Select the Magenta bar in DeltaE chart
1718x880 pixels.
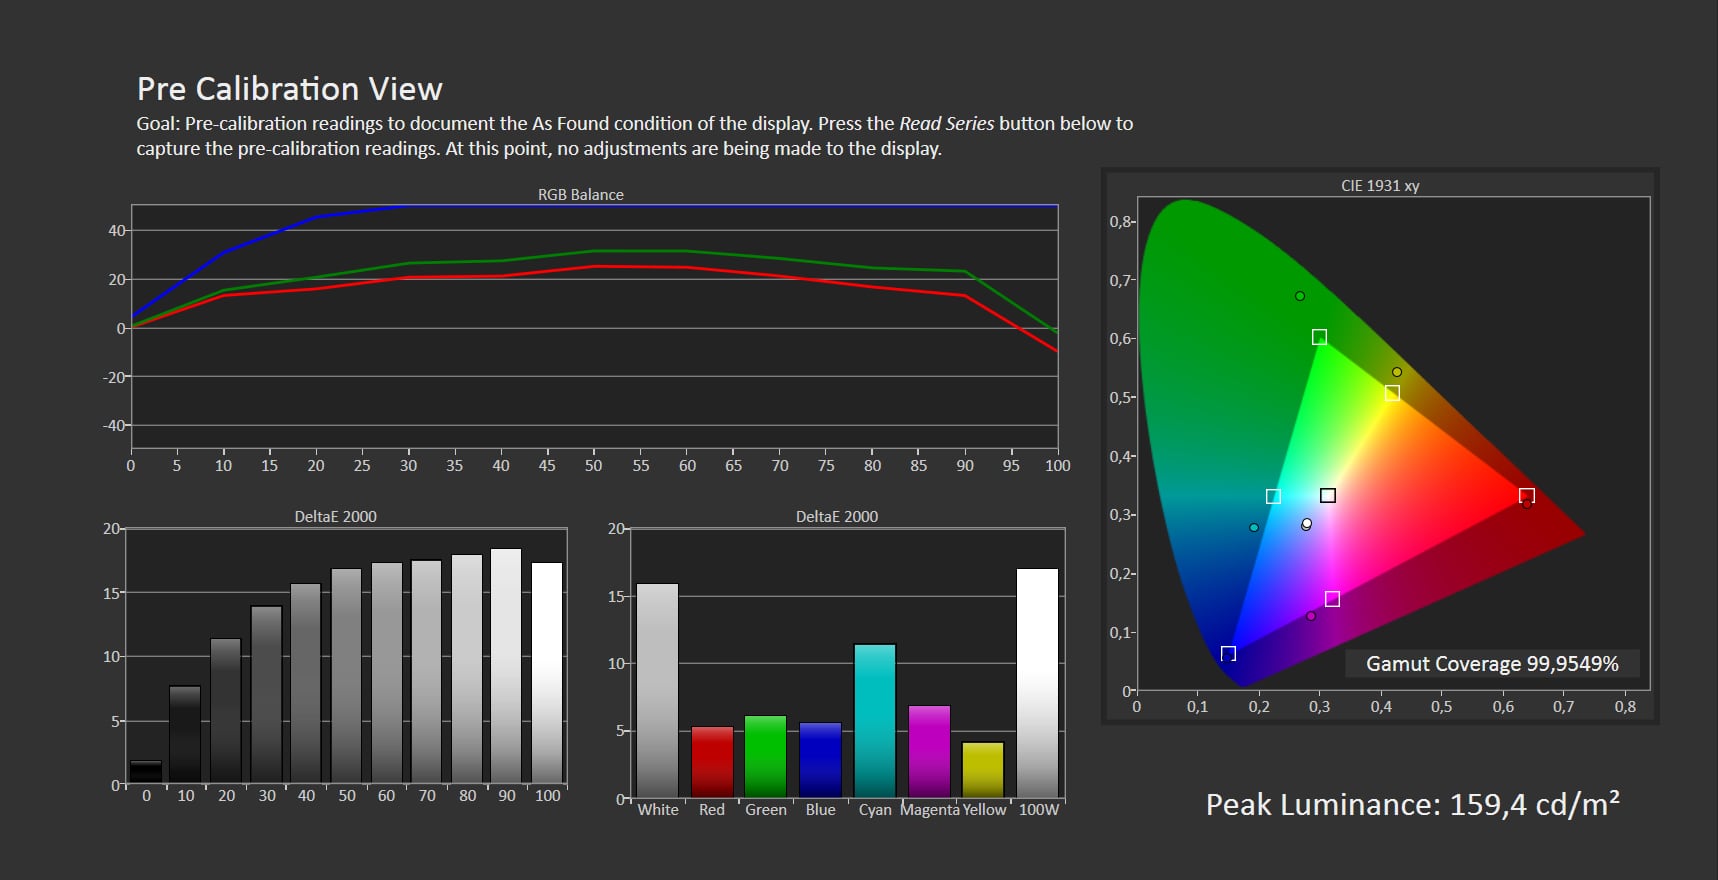pos(929,751)
